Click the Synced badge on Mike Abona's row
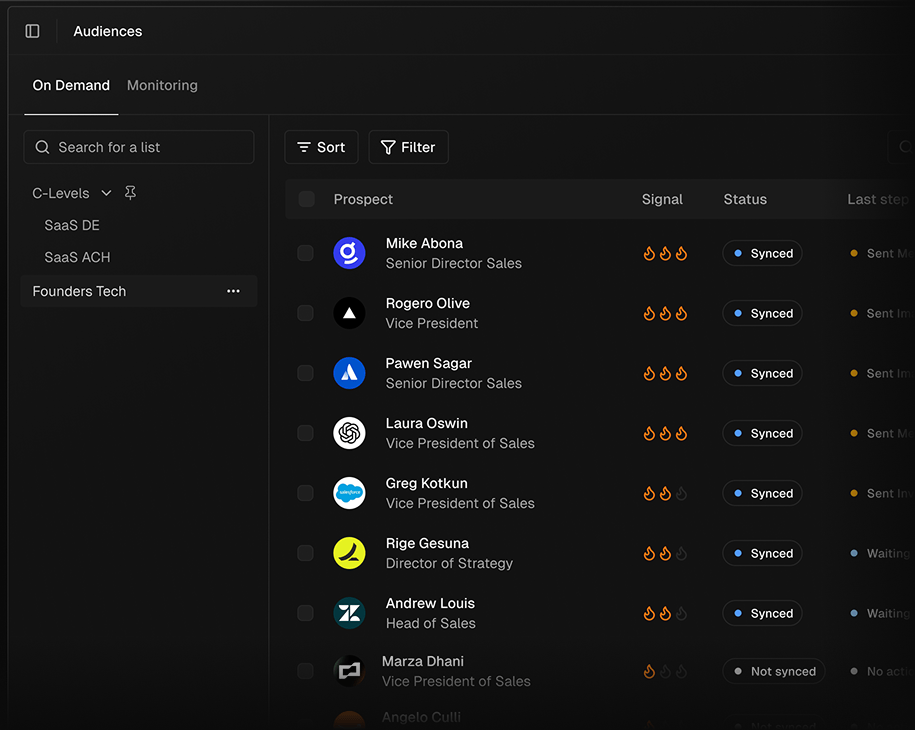The image size is (915, 730). [762, 253]
